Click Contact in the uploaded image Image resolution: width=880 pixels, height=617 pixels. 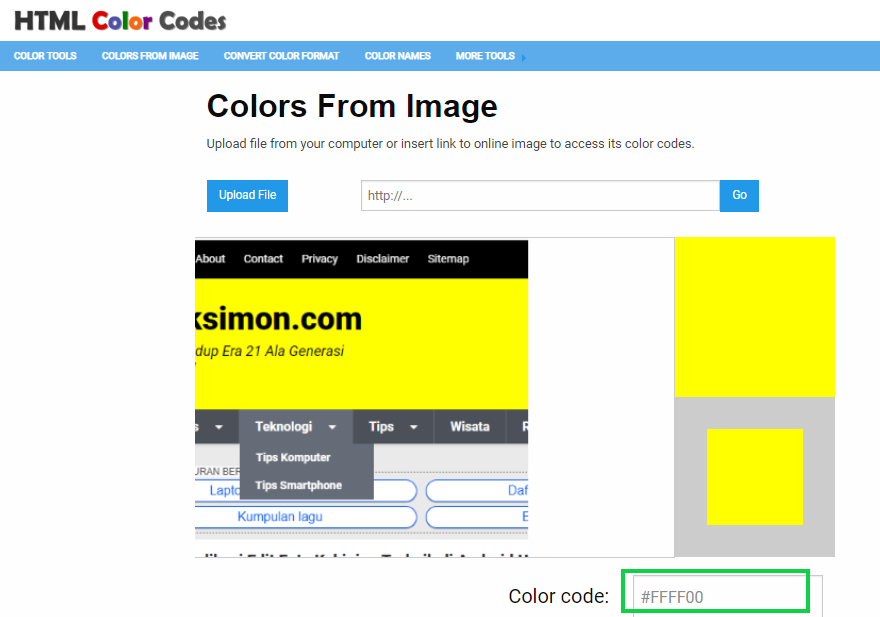263,259
